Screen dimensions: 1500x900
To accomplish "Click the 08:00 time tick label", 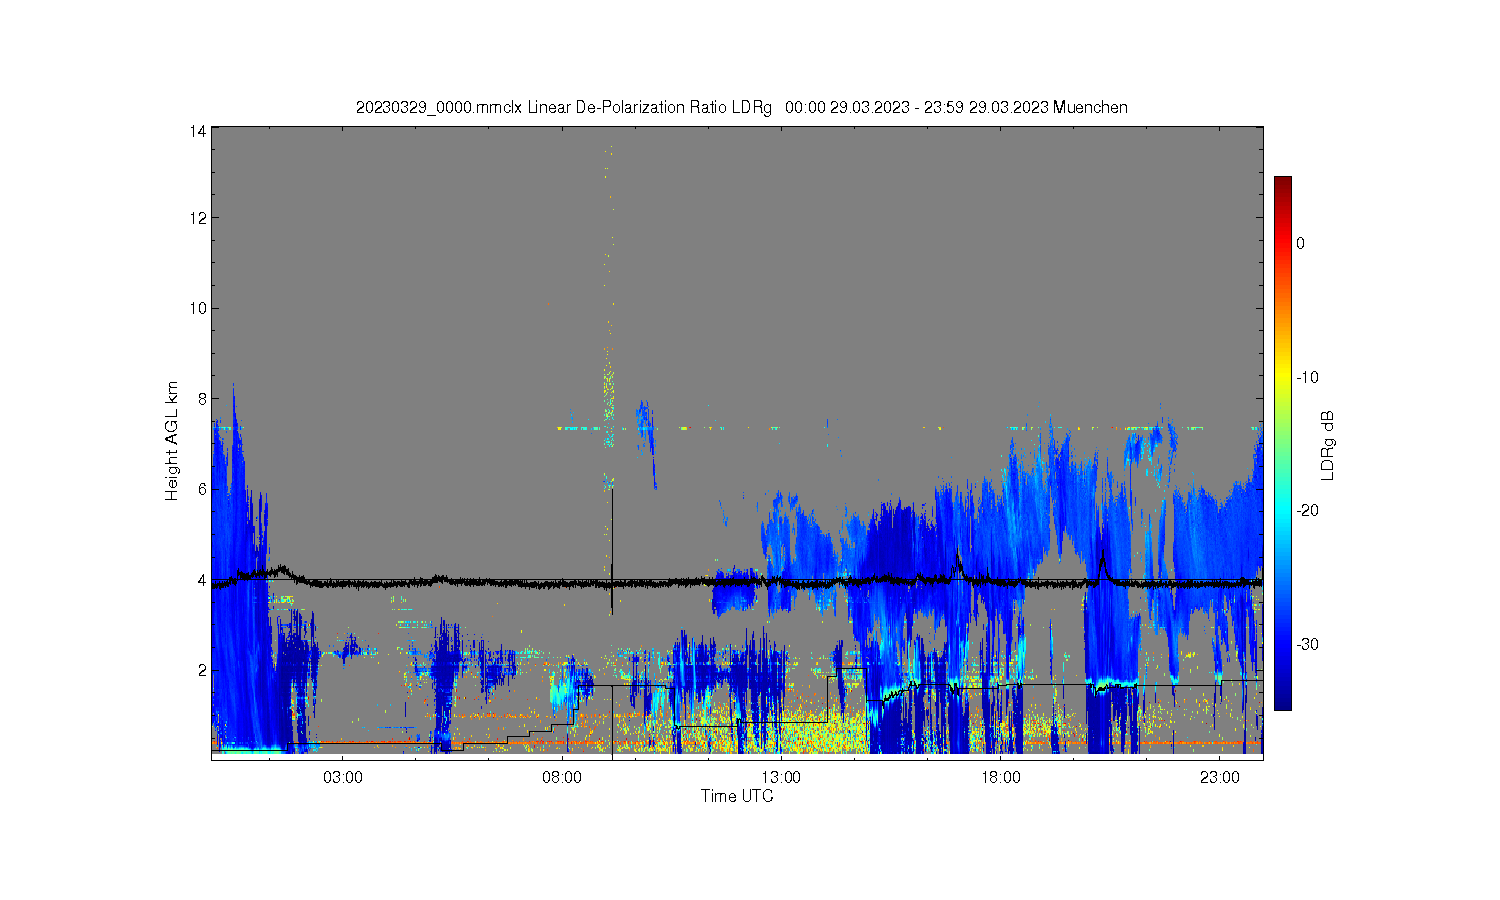I will tap(562, 778).
